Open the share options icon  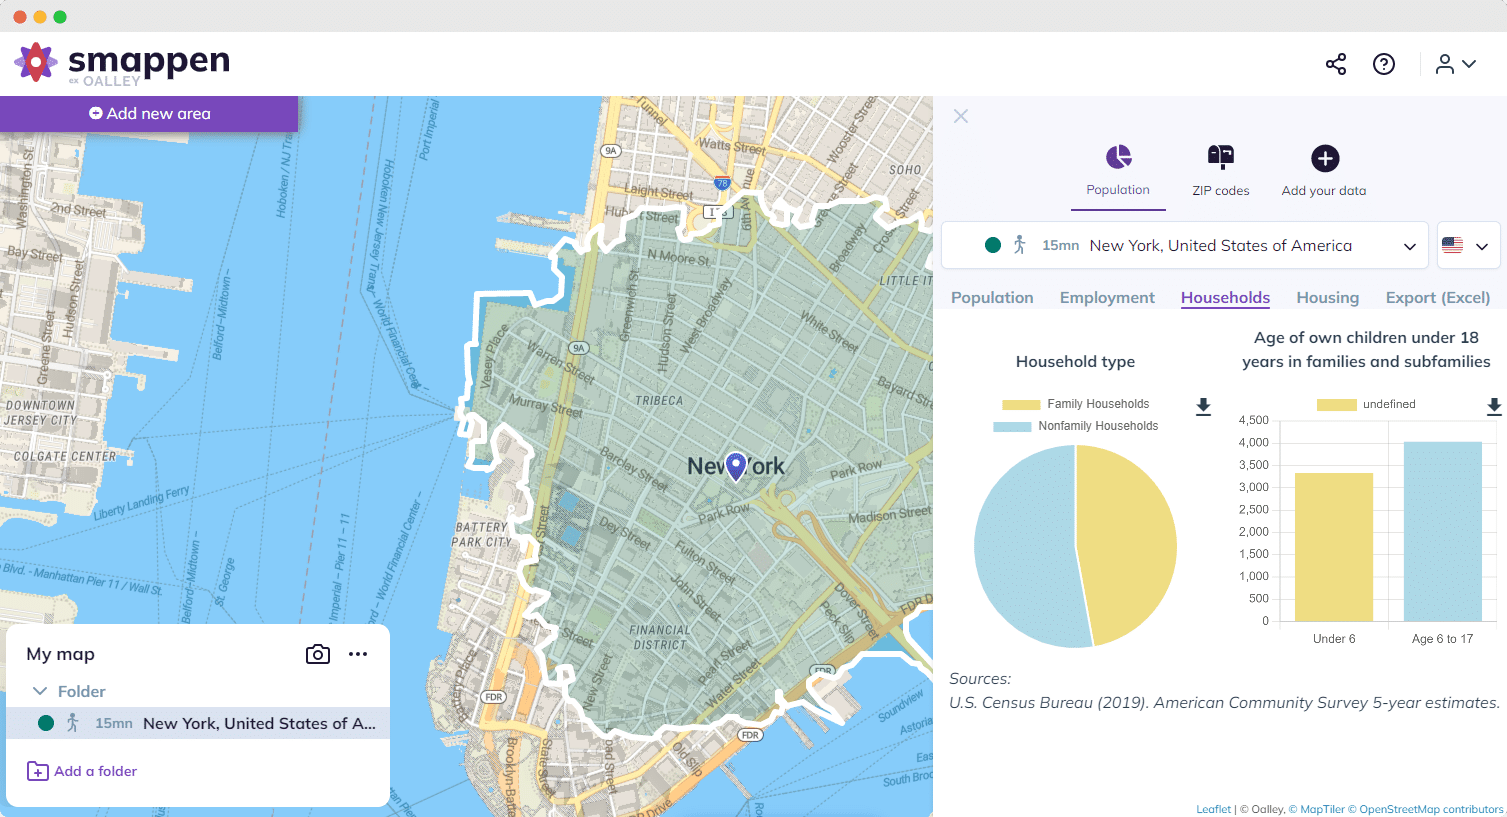1335,63
